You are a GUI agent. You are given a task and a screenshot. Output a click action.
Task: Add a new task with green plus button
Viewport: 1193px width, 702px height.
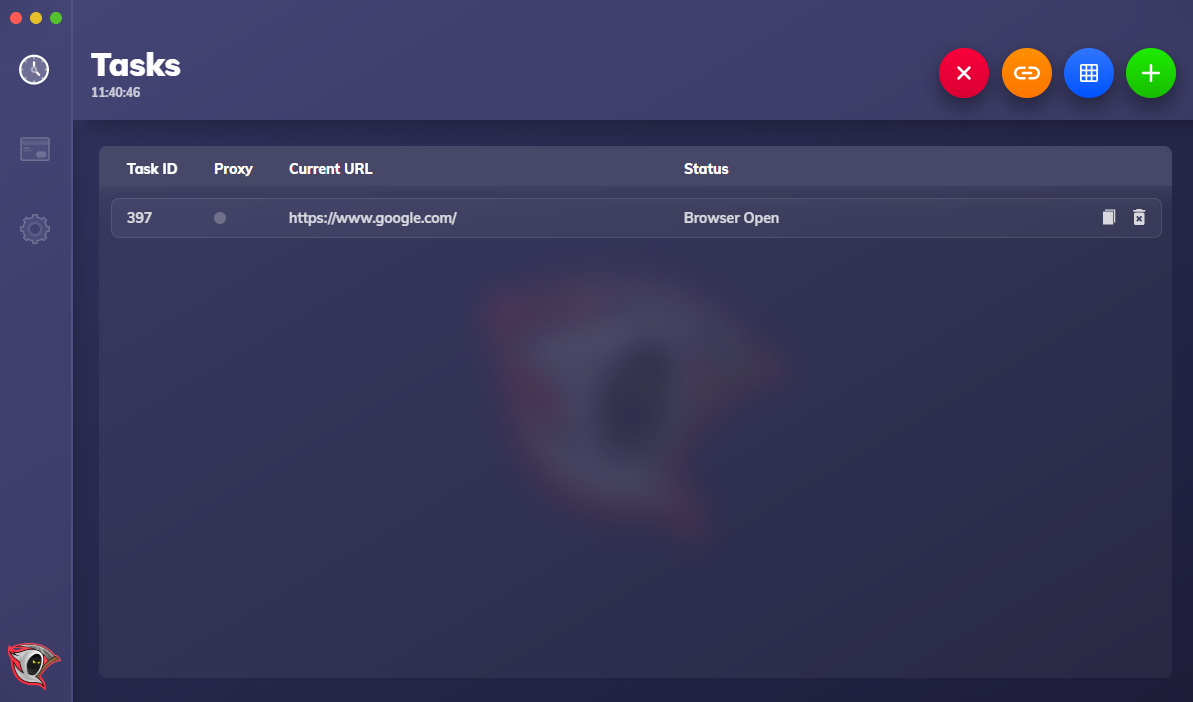[1150, 73]
